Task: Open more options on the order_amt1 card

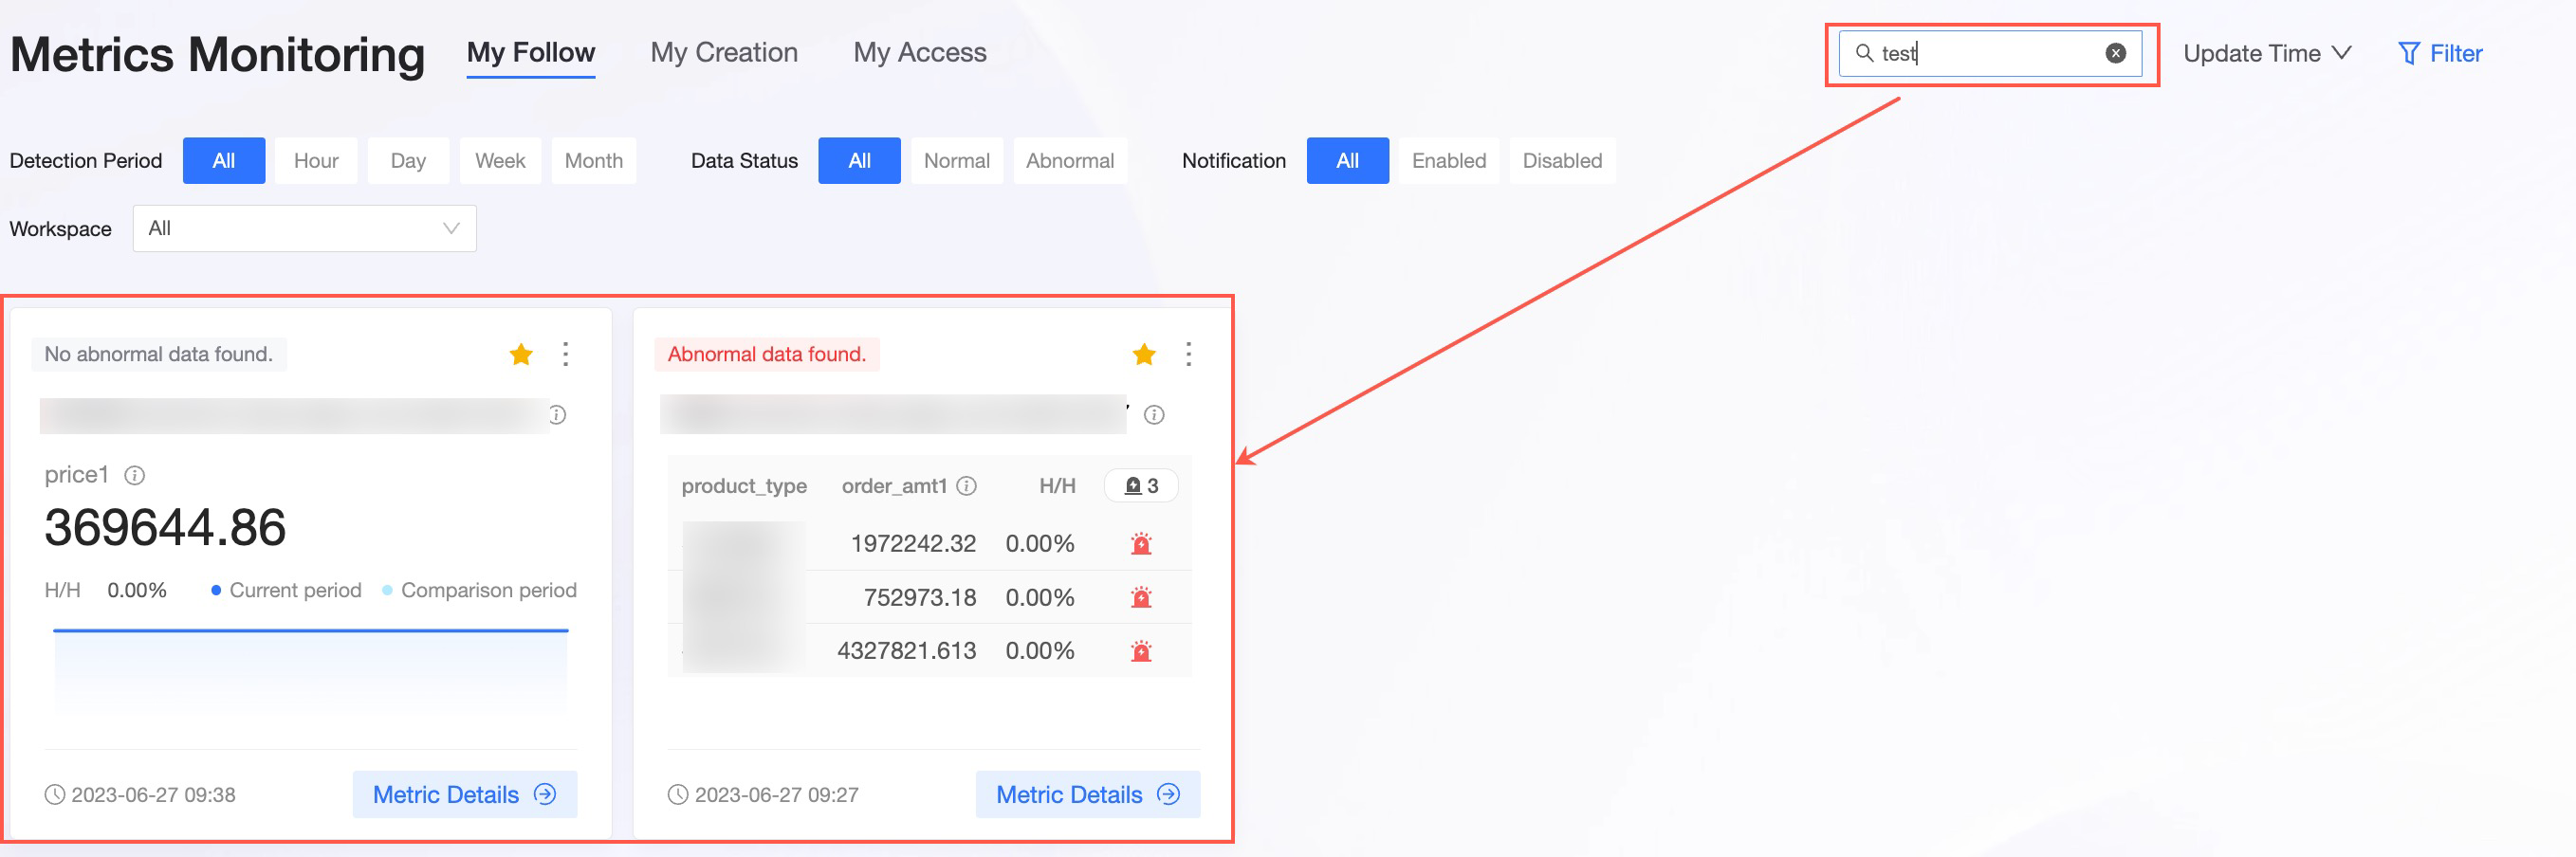Action: (x=1189, y=354)
